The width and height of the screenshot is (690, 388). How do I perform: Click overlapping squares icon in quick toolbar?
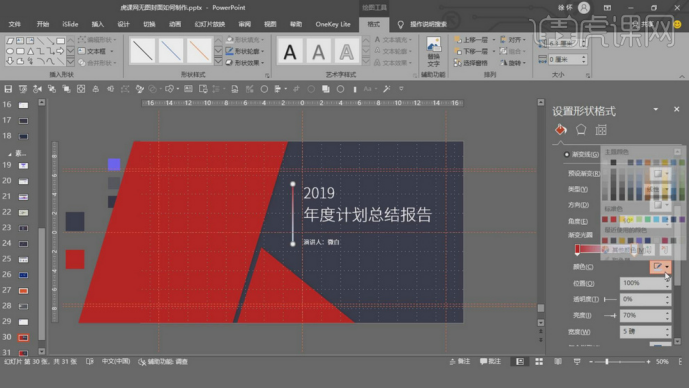tap(326, 89)
